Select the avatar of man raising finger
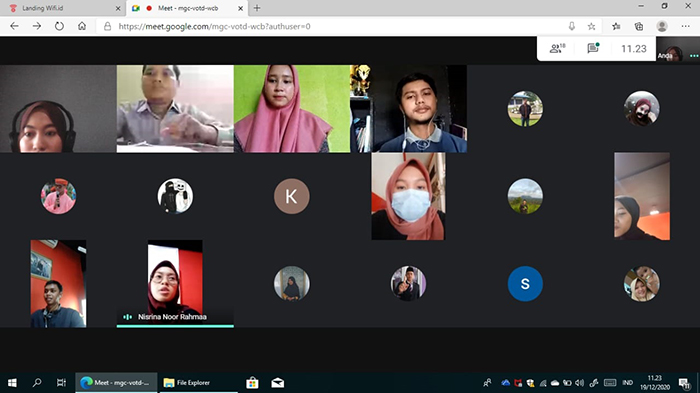 (x=408, y=284)
